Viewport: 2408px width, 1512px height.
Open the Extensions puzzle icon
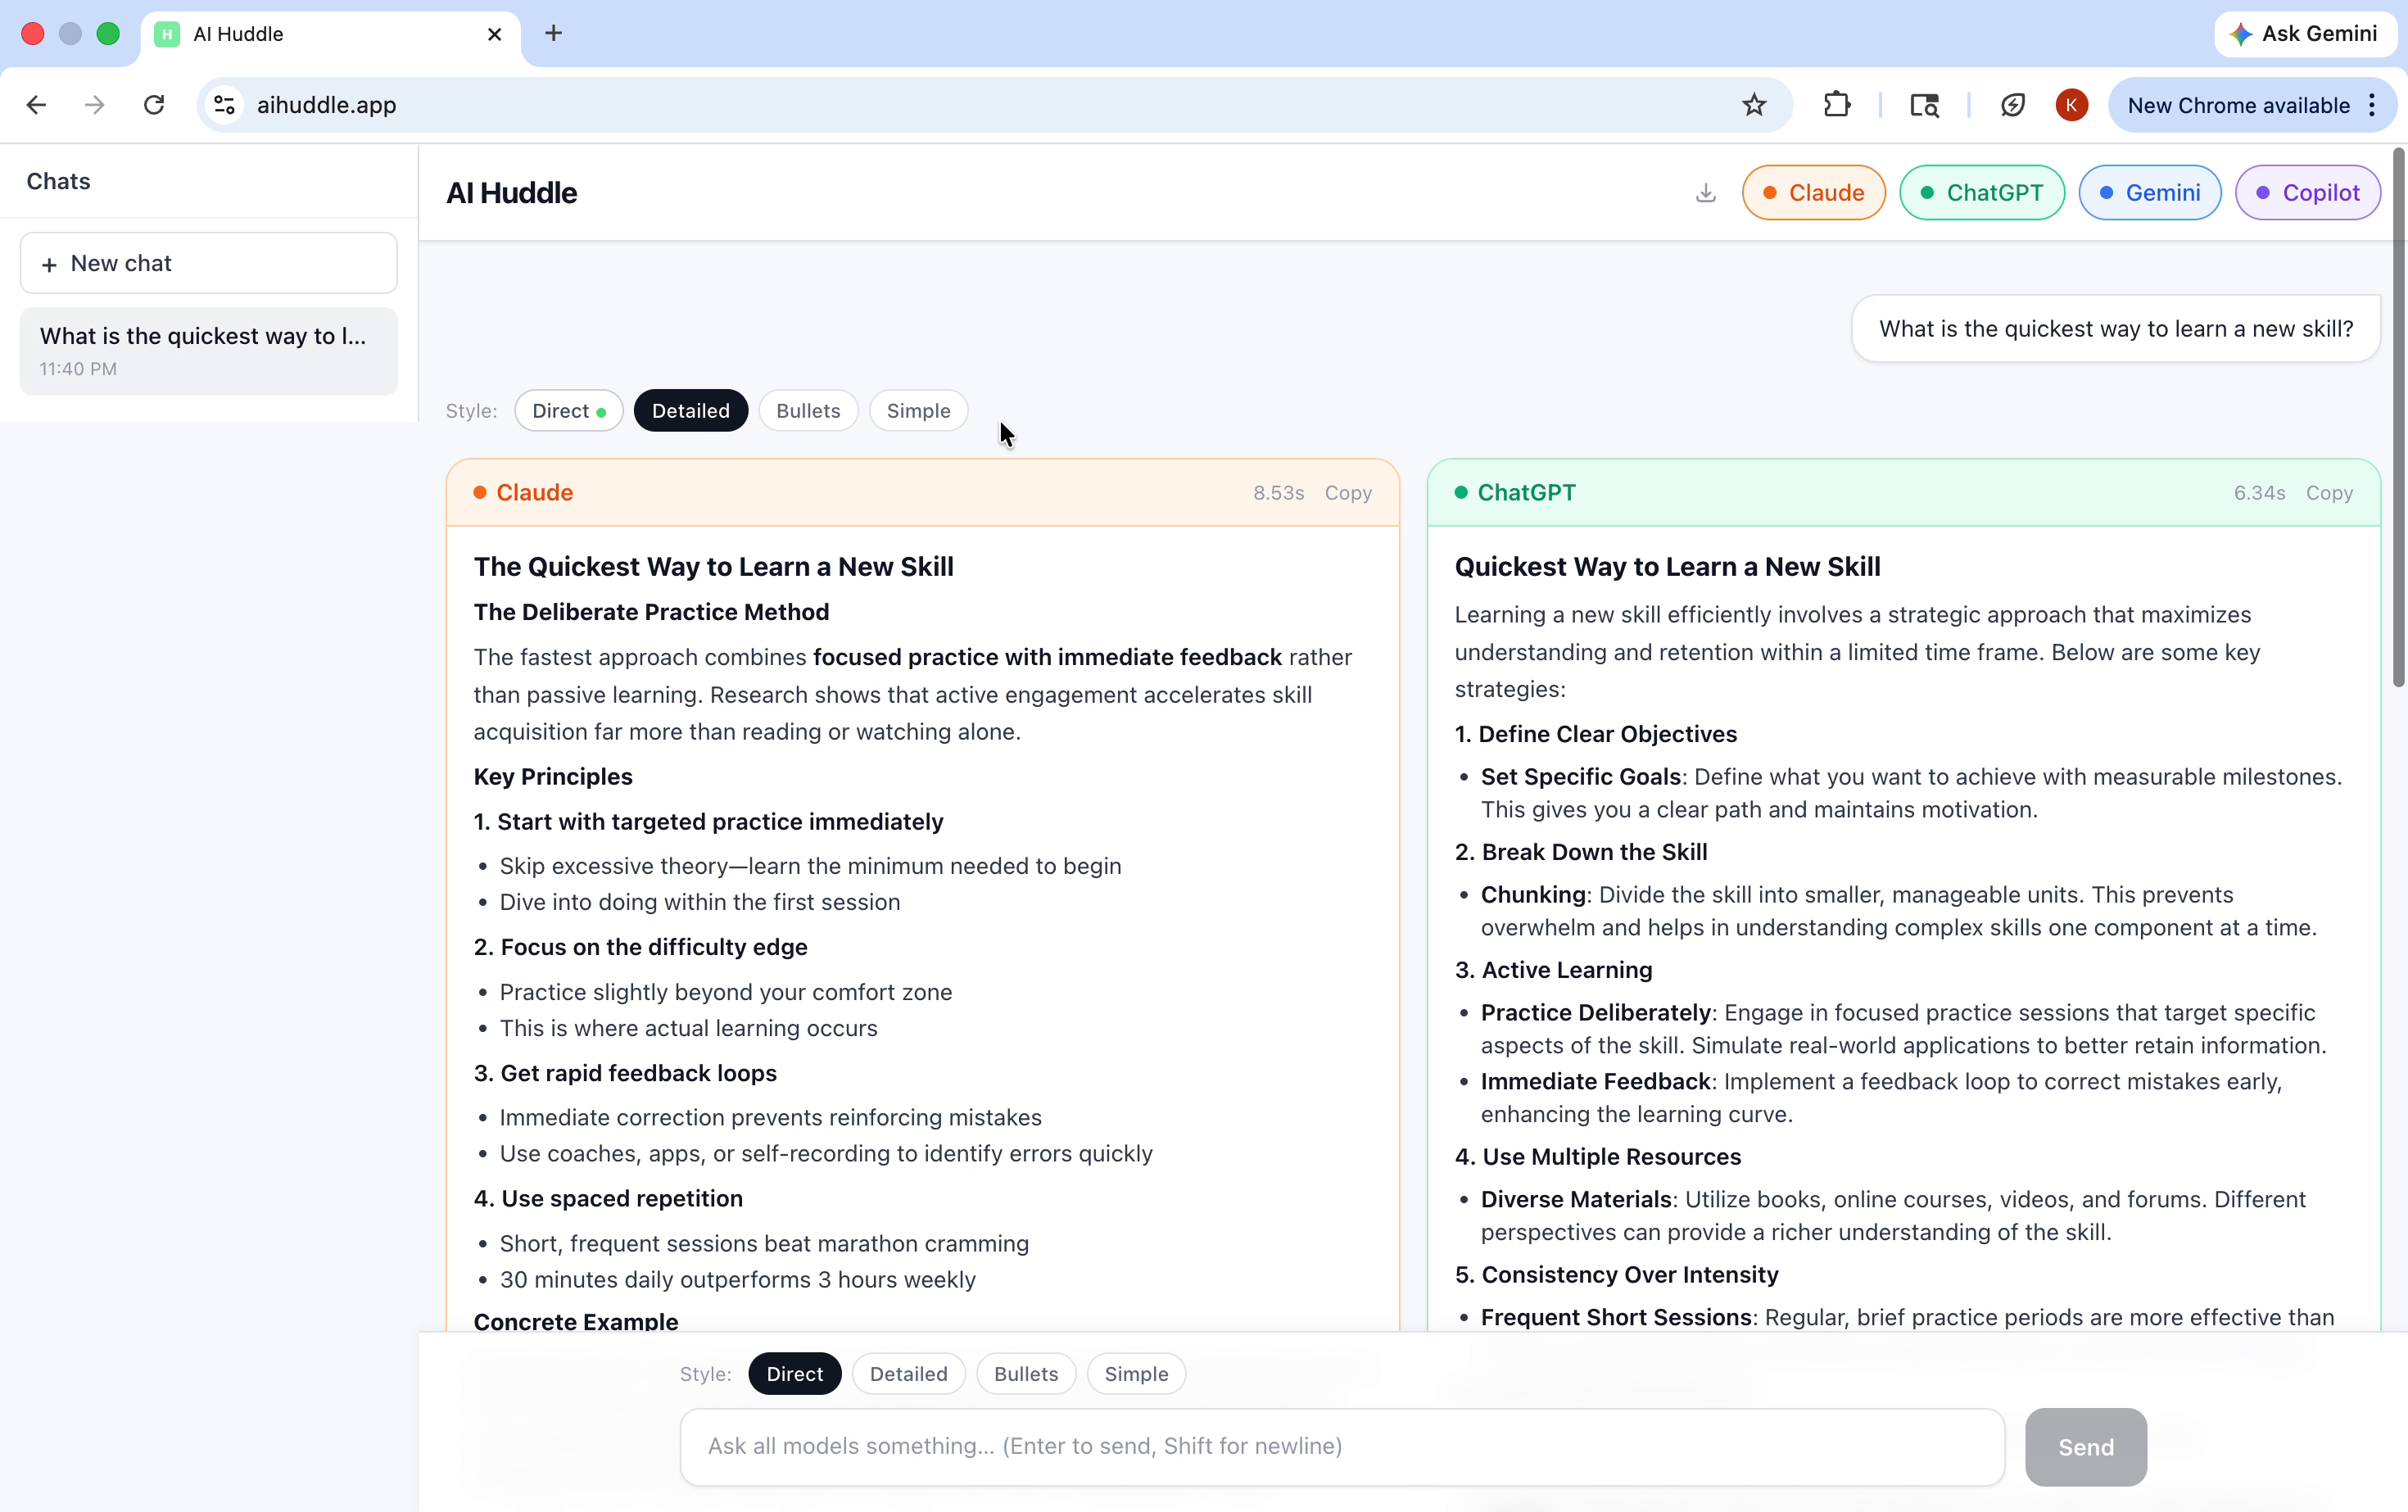(x=1837, y=105)
